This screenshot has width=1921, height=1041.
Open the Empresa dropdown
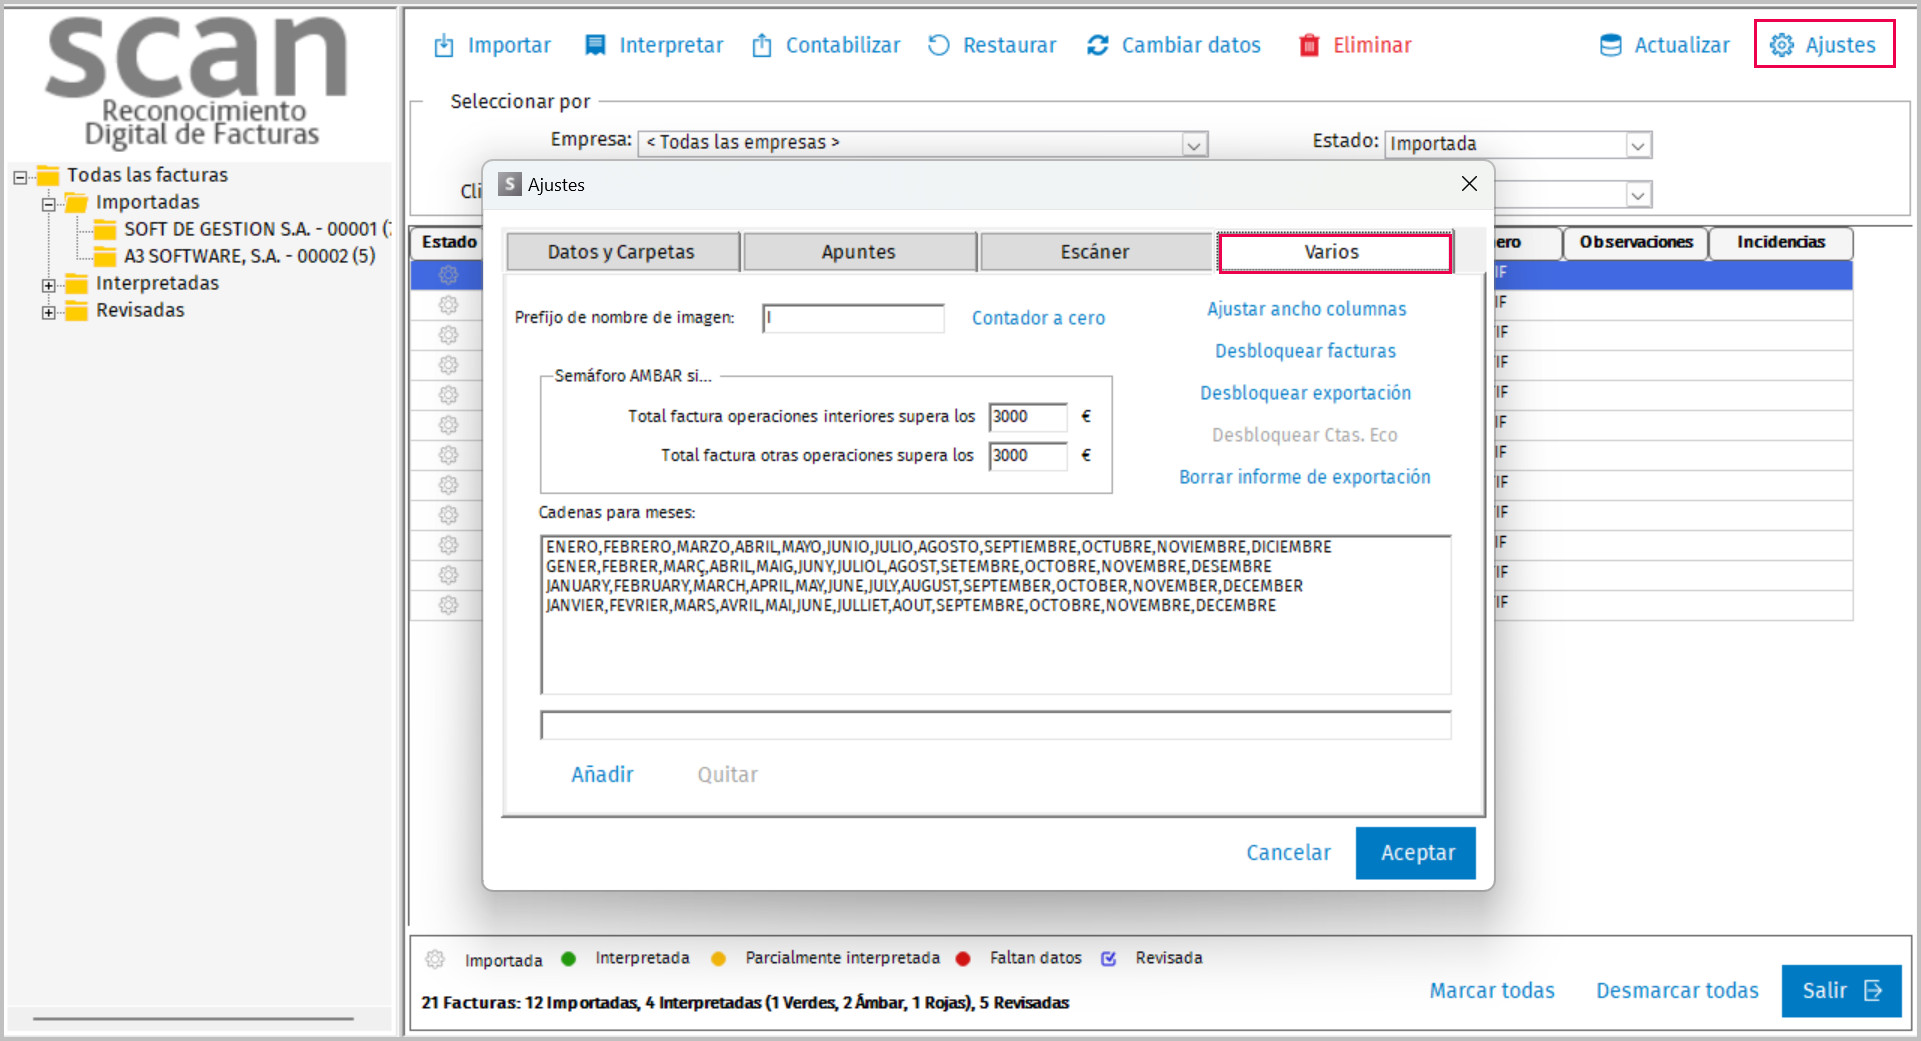click(1193, 144)
